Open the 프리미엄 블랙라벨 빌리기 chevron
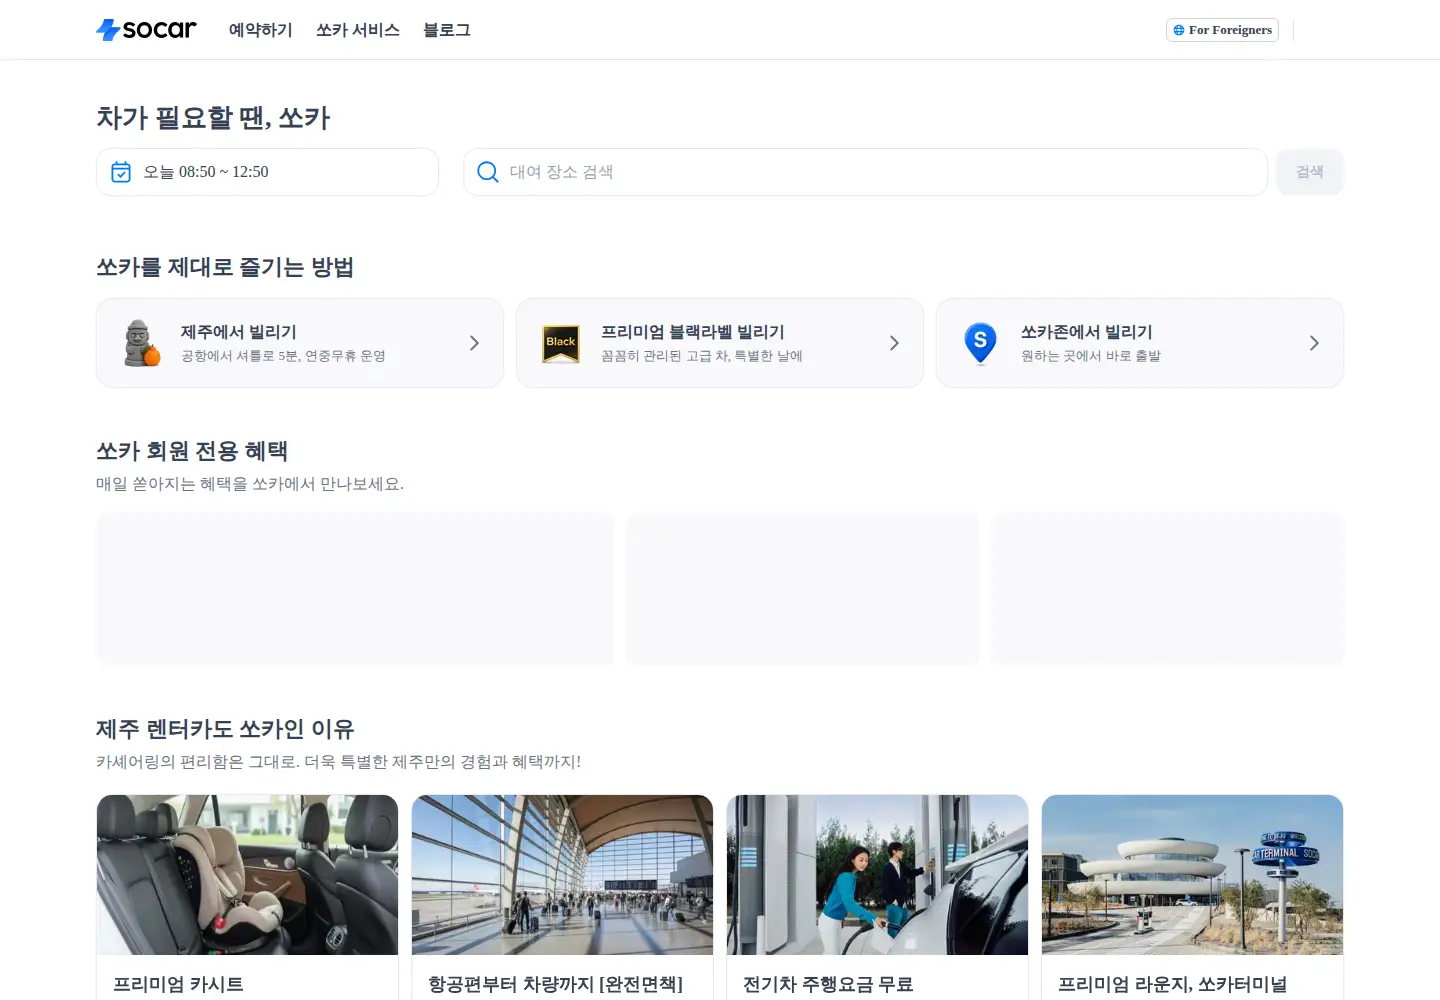This screenshot has height=1000, width=1440. click(894, 343)
